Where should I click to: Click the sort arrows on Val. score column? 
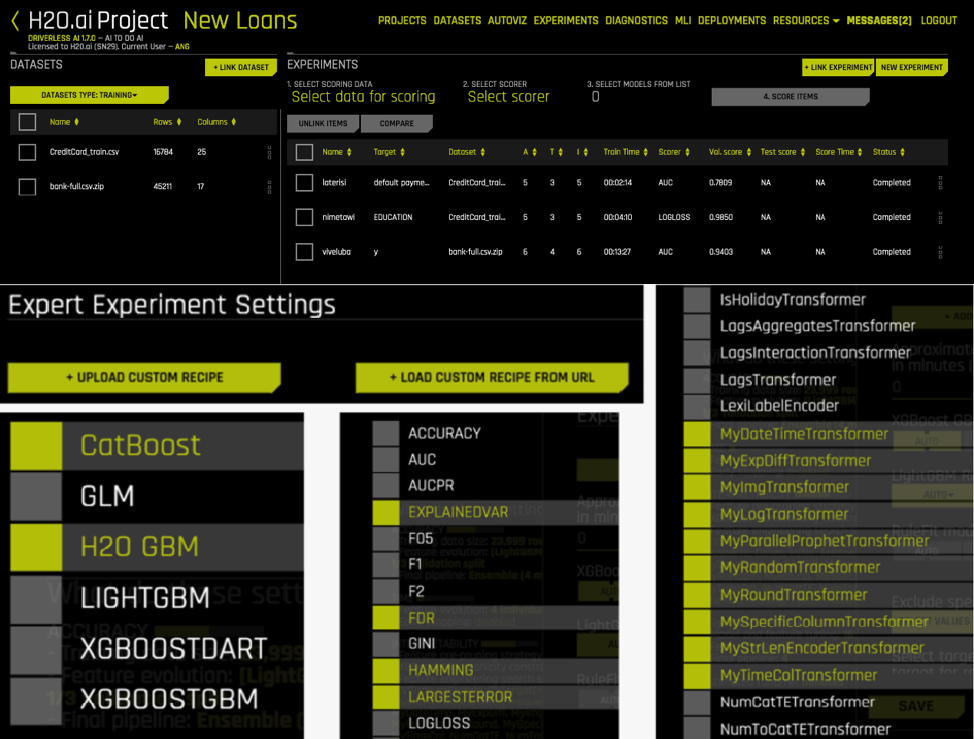[x=748, y=152]
